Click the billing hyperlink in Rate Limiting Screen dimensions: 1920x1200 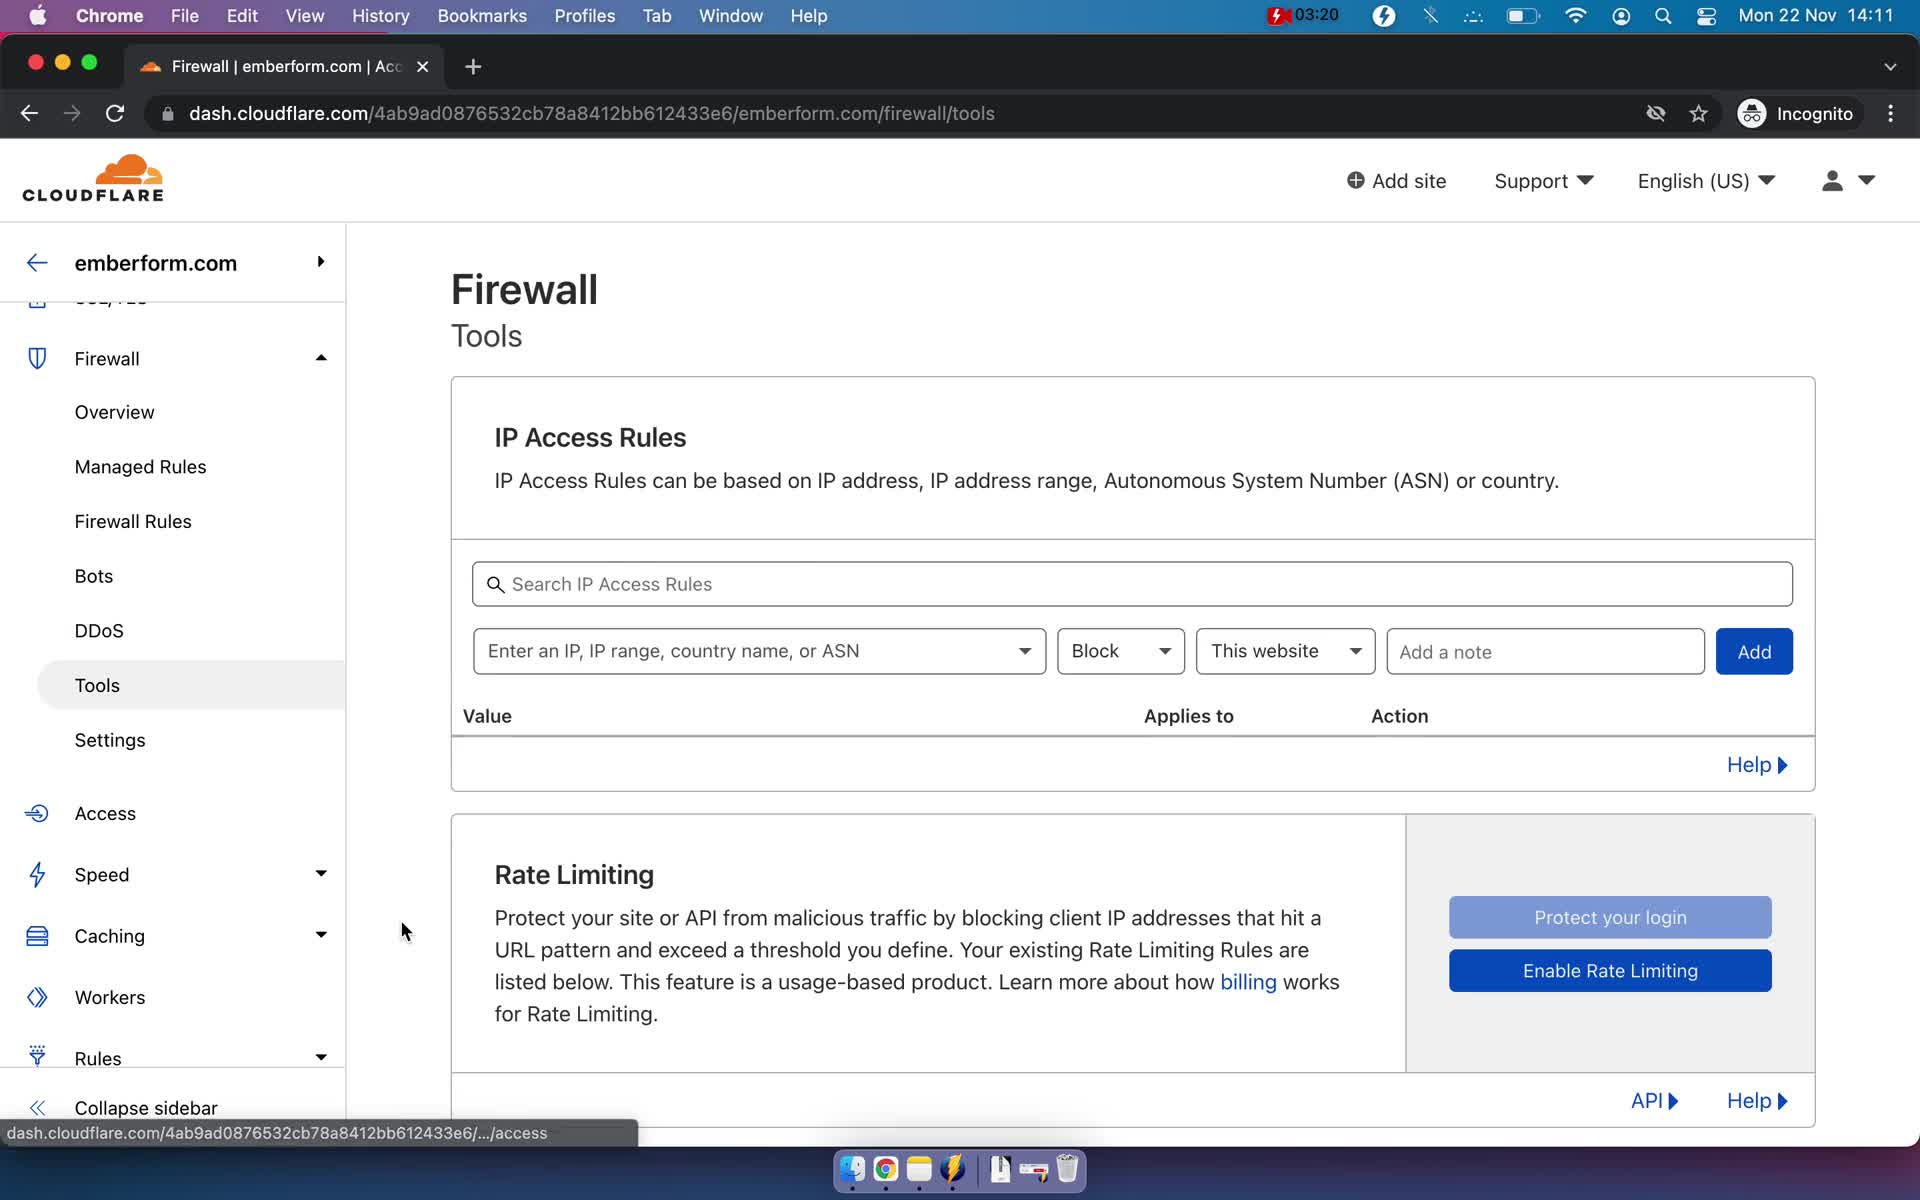1247,982
